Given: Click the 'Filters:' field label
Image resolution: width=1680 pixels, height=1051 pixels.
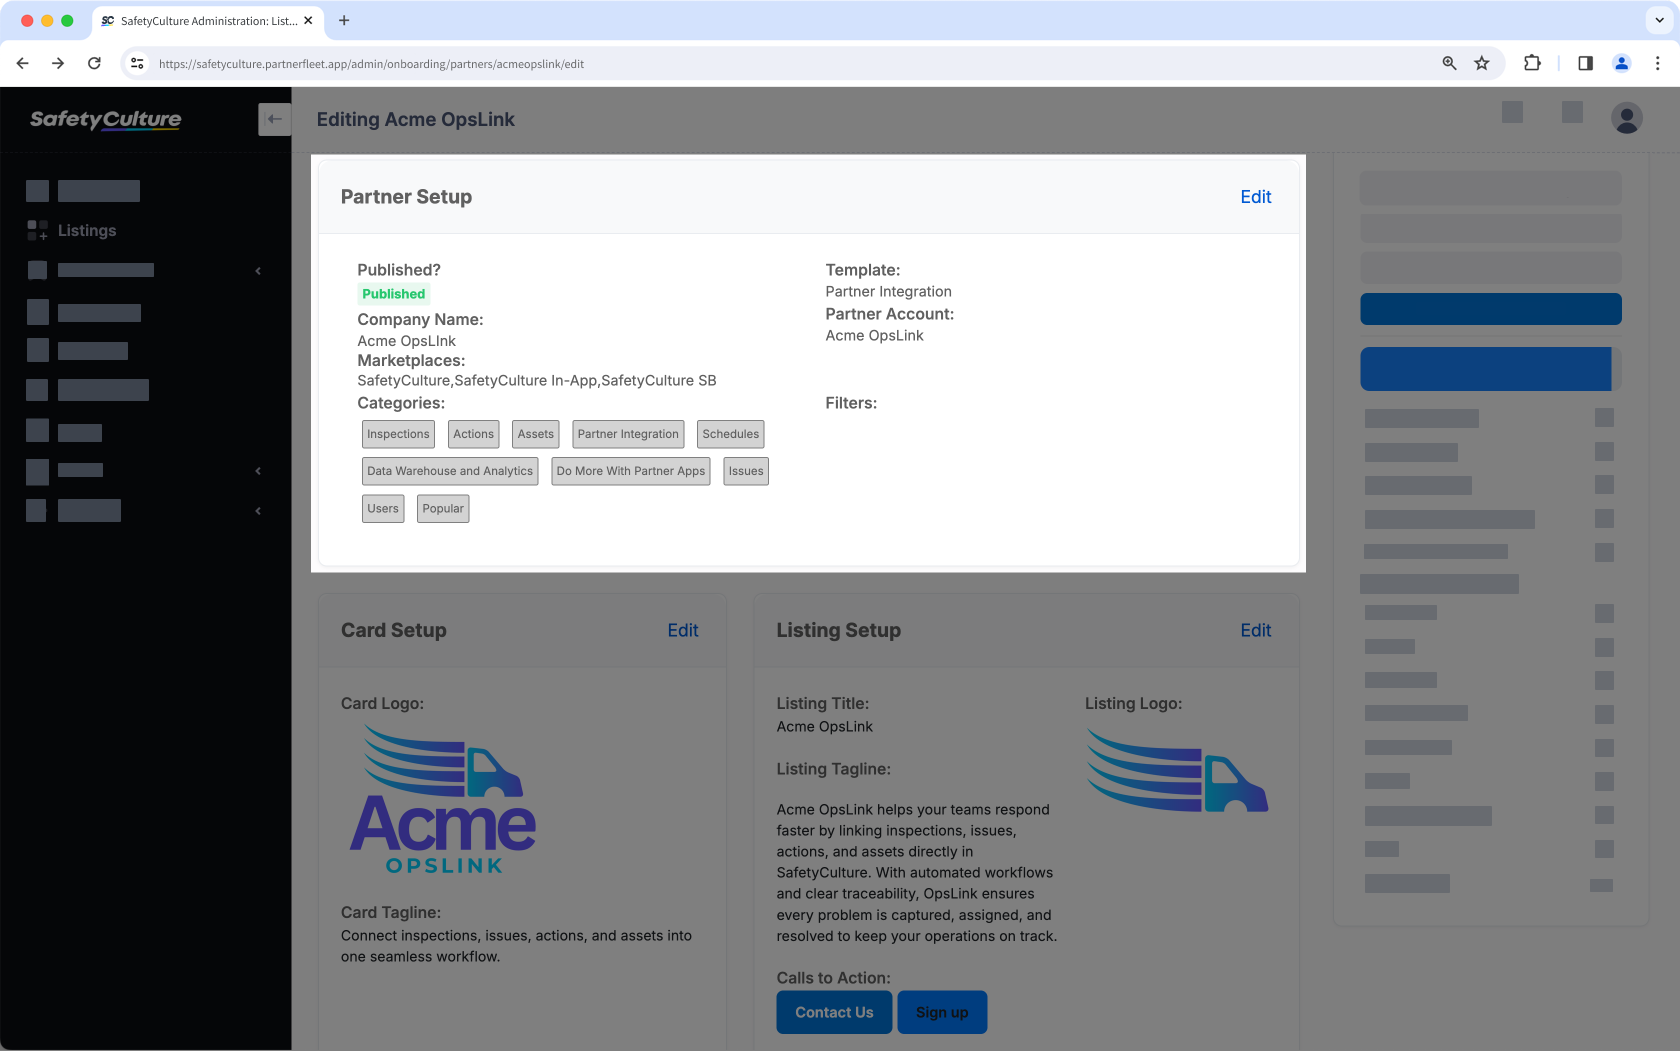Looking at the screenshot, I should point(851,403).
